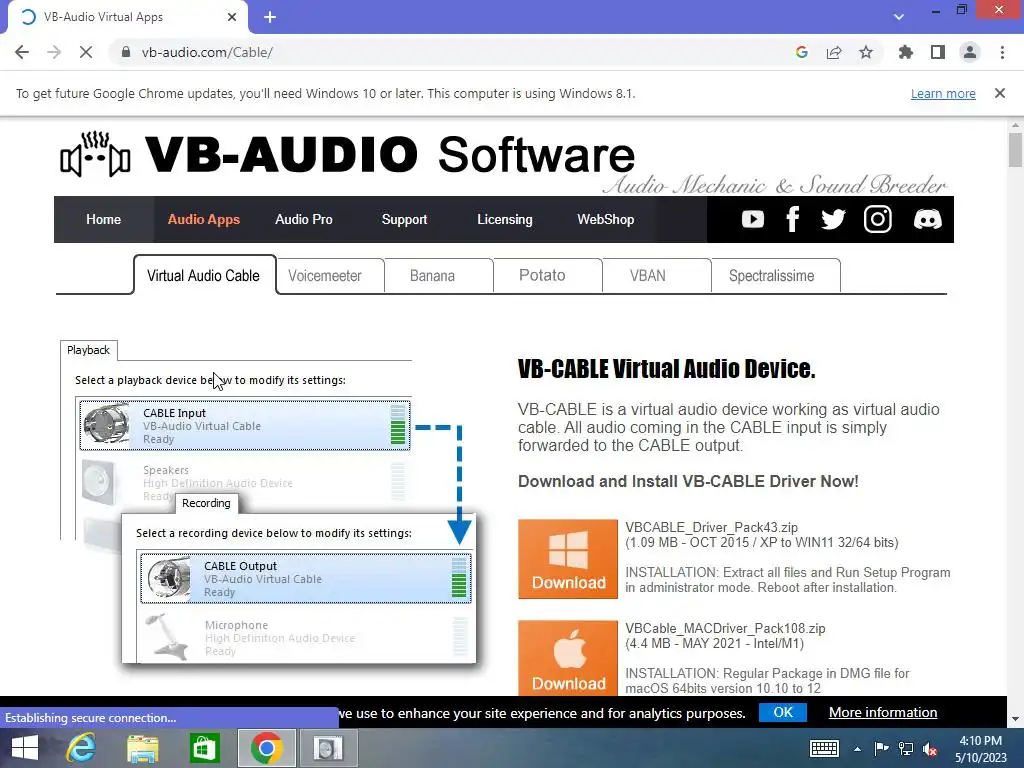Share this page using share icon

pyautogui.click(x=834, y=52)
